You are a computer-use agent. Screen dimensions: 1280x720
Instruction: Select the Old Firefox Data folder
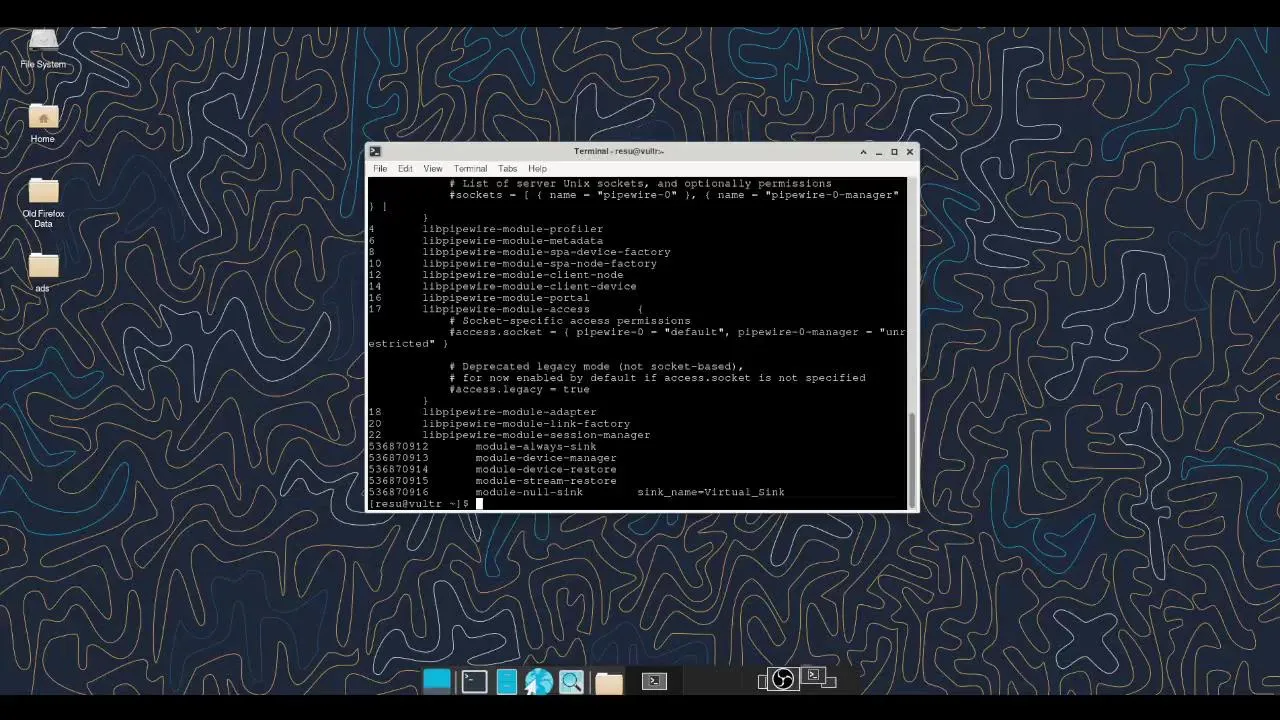(x=43, y=203)
